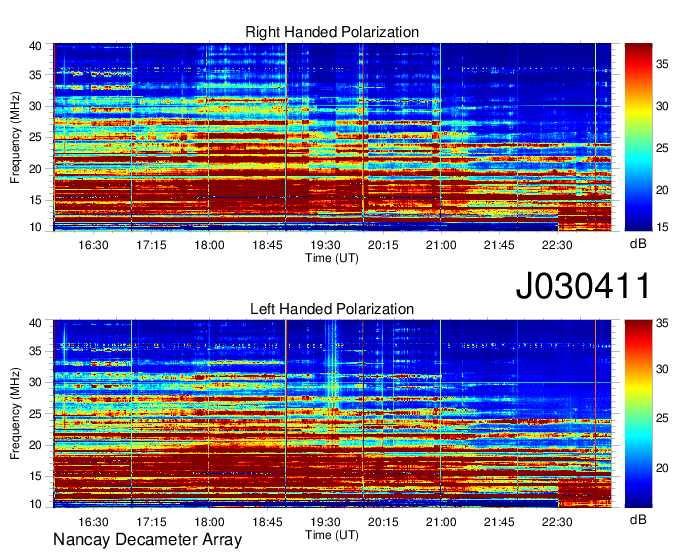Click "Time (UT)" under the right-handed plot
Viewport: 680px width, 552px height.
(332, 258)
